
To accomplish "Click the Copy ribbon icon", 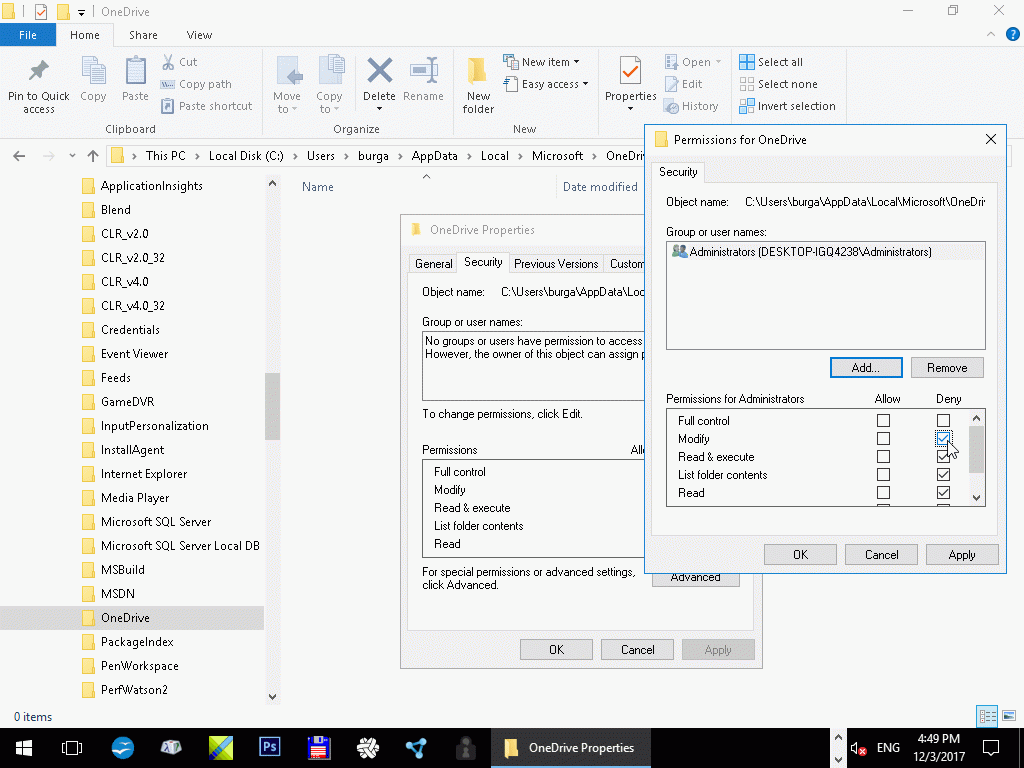I will 93,71.
